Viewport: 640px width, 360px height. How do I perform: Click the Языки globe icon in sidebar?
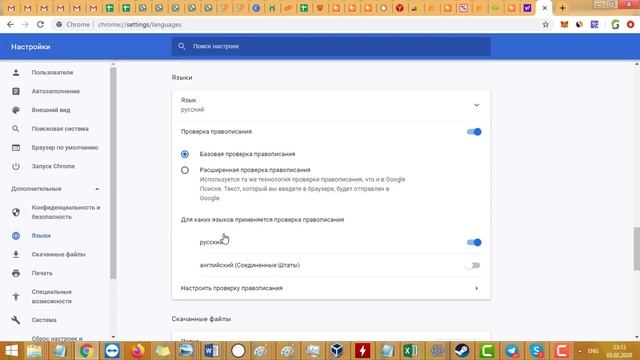click(x=16, y=236)
